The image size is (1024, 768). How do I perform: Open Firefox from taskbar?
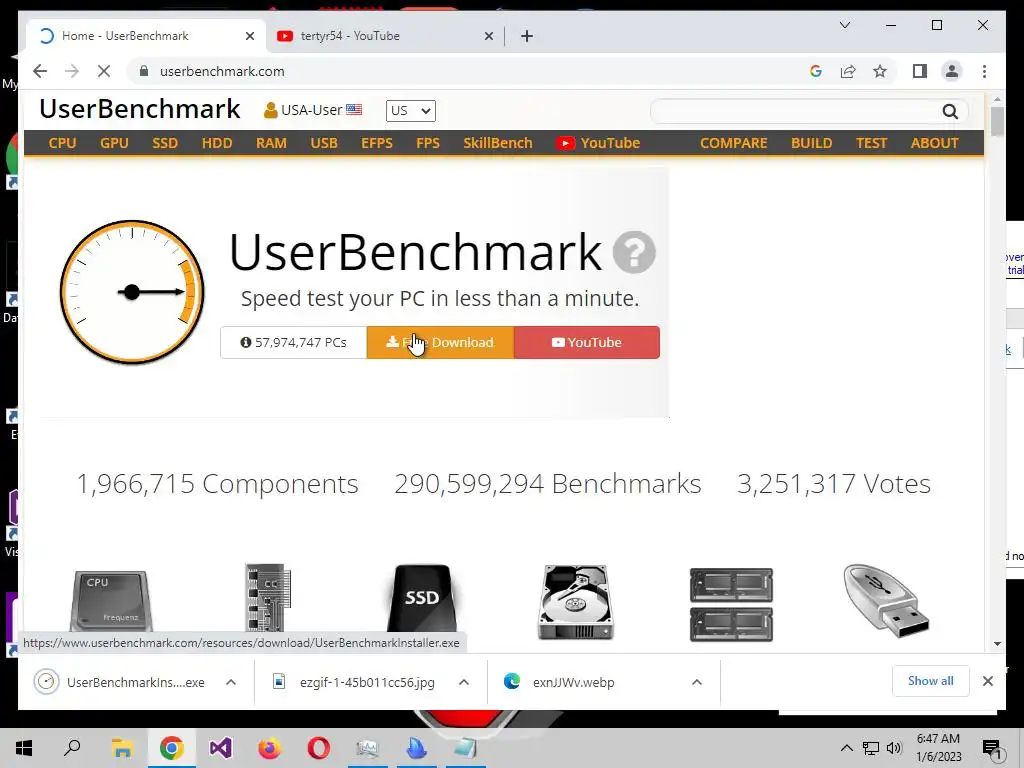[x=269, y=748]
